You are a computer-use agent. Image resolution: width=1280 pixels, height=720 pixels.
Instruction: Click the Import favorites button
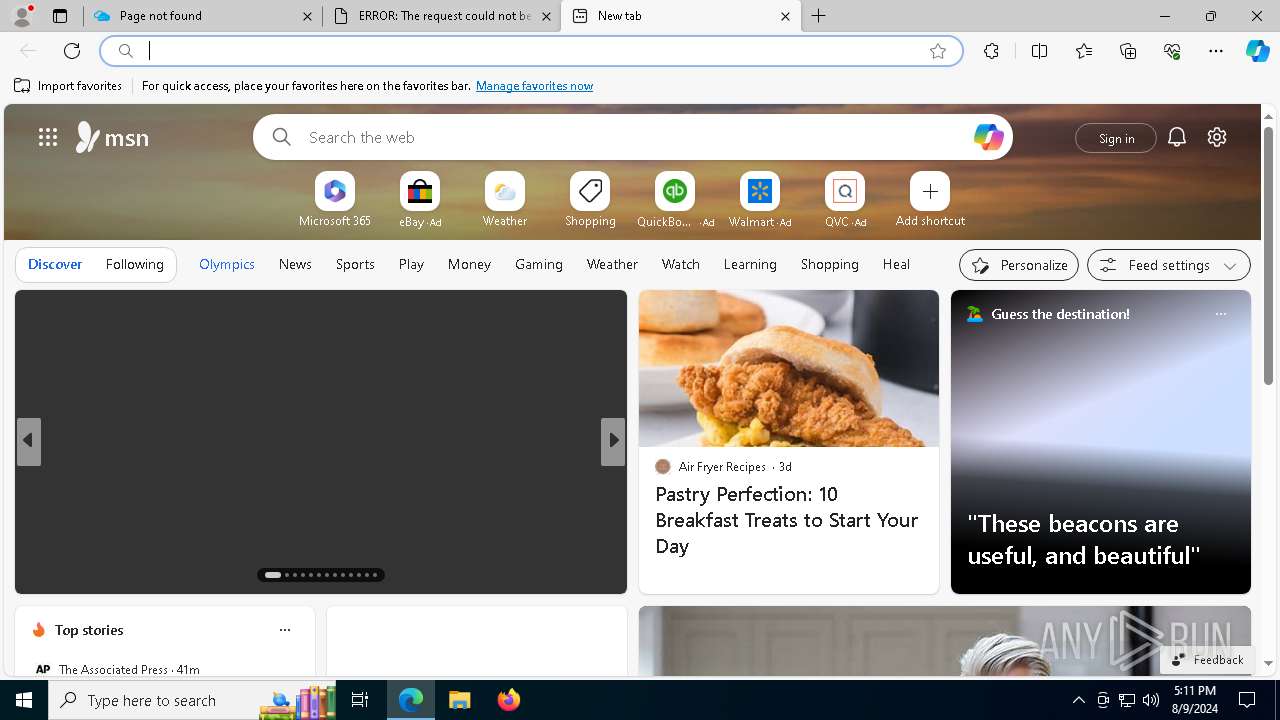[68, 86]
